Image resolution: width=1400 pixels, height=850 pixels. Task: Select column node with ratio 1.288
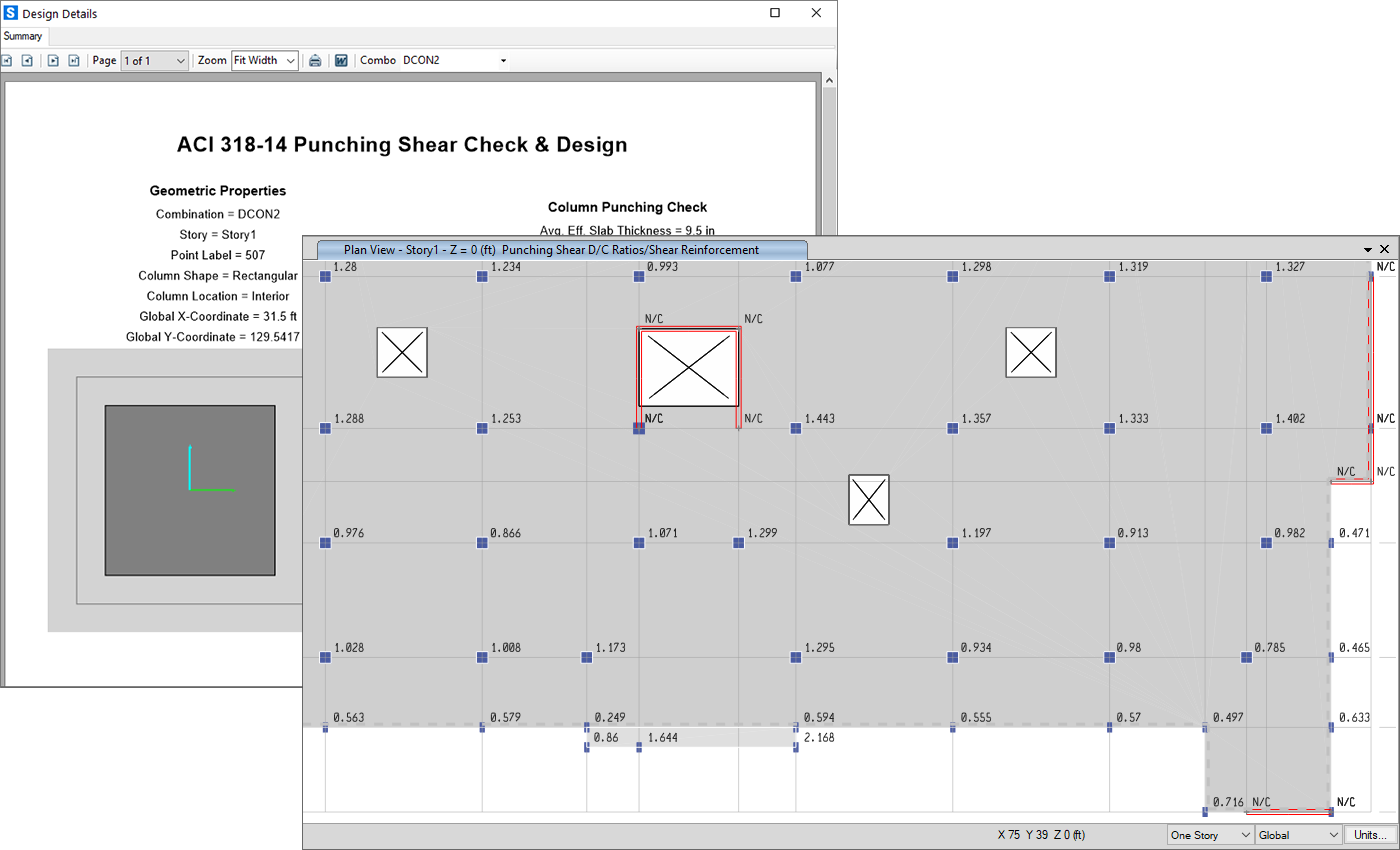pyautogui.click(x=325, y=429)
